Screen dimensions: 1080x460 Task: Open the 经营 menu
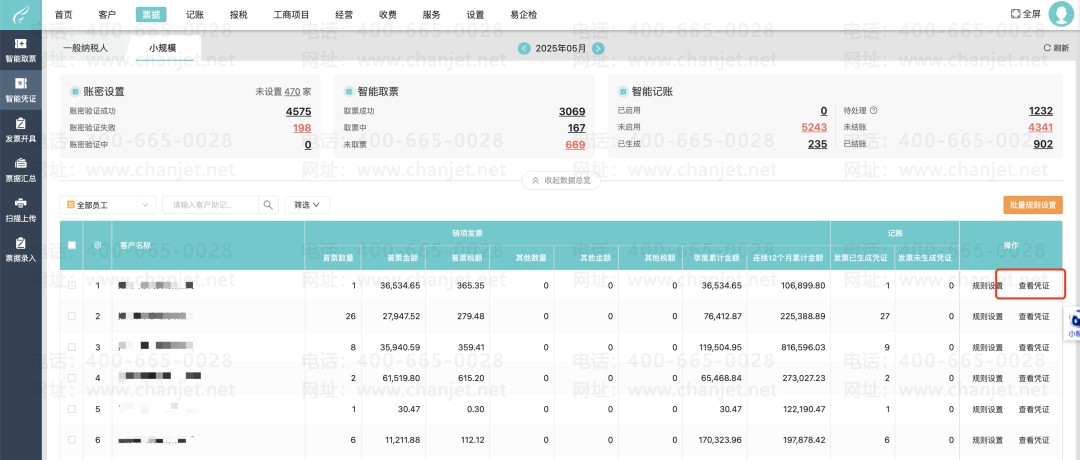pyautogui.click(x=344, y=14)
